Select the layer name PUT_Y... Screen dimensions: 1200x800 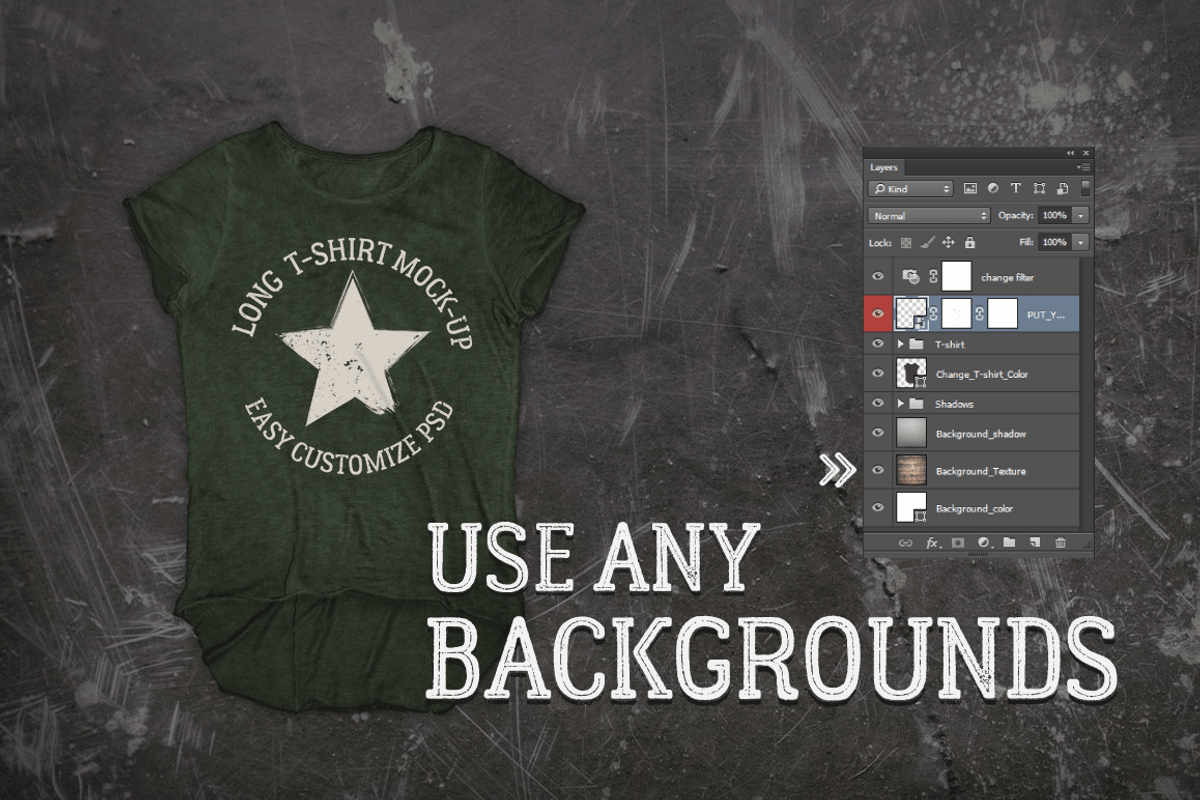tap(1046, 315)
